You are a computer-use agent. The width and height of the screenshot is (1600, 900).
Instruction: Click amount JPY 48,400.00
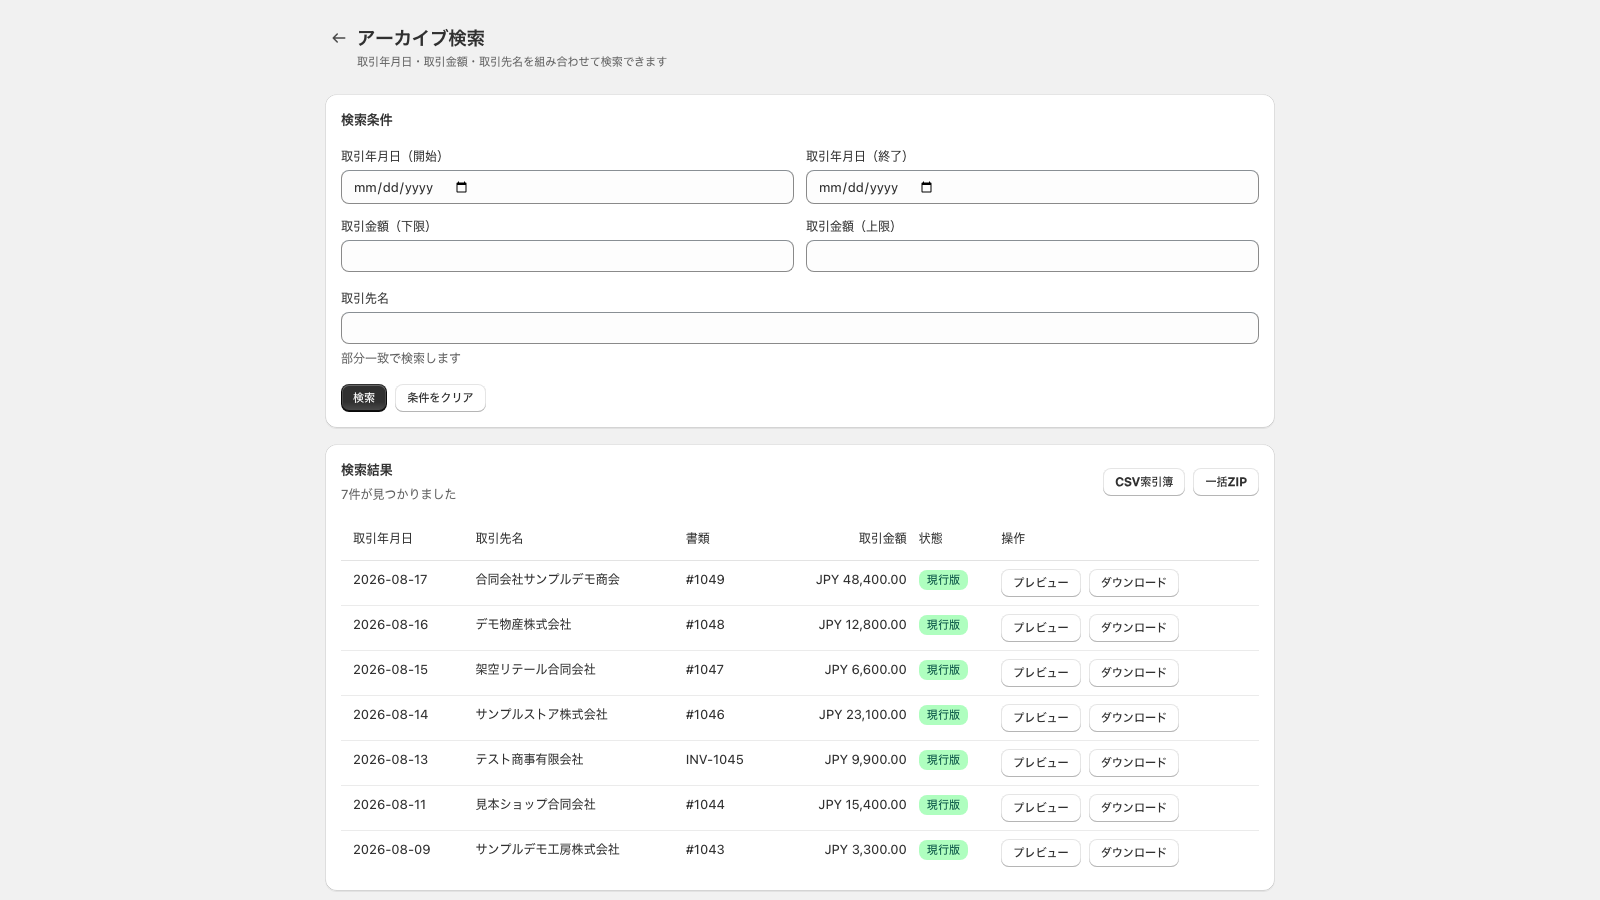861,579
